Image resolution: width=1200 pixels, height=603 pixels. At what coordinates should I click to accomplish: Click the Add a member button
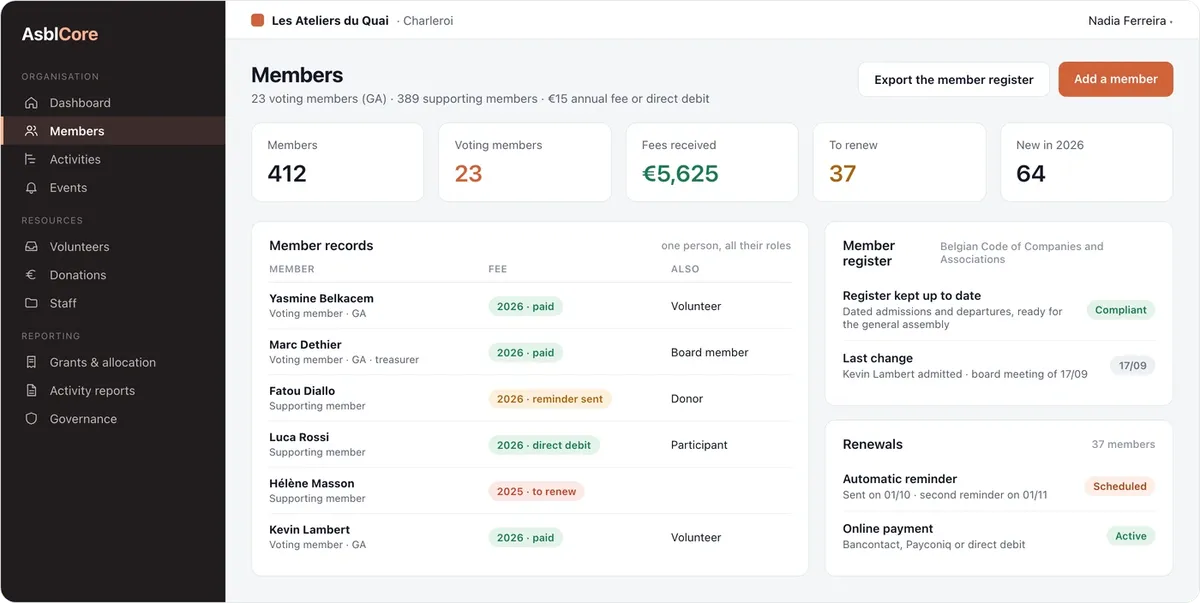click(x=1116, y=80)
